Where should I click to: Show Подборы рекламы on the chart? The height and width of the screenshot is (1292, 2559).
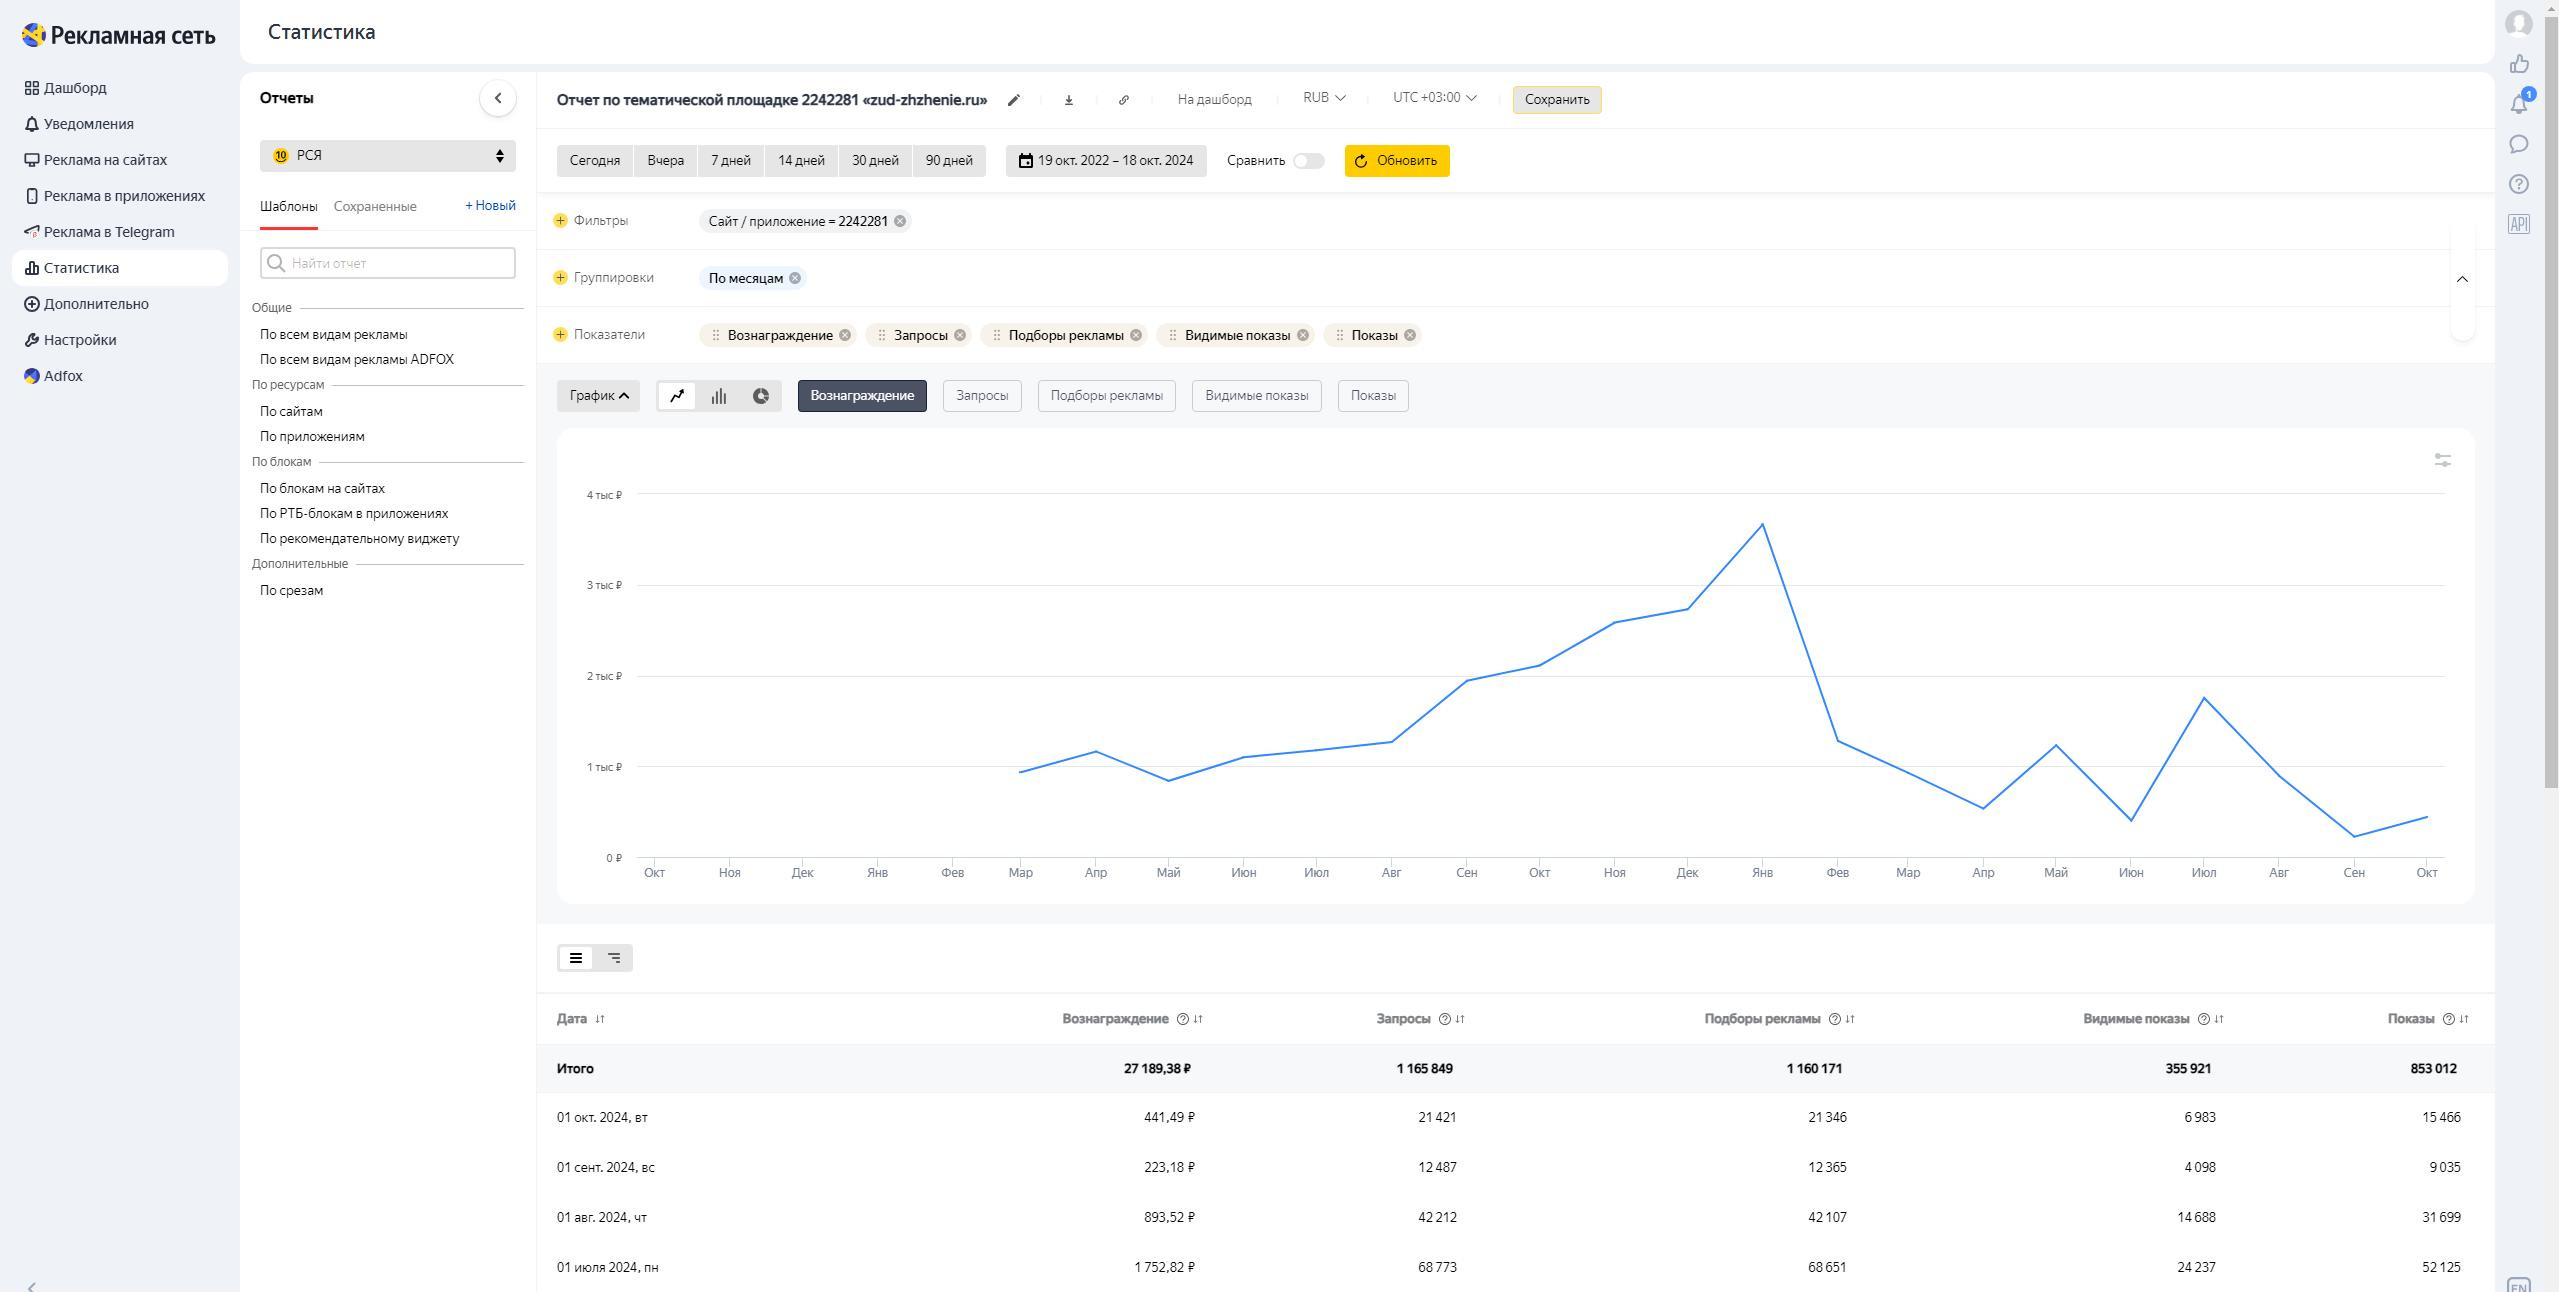coord(1106,396)
